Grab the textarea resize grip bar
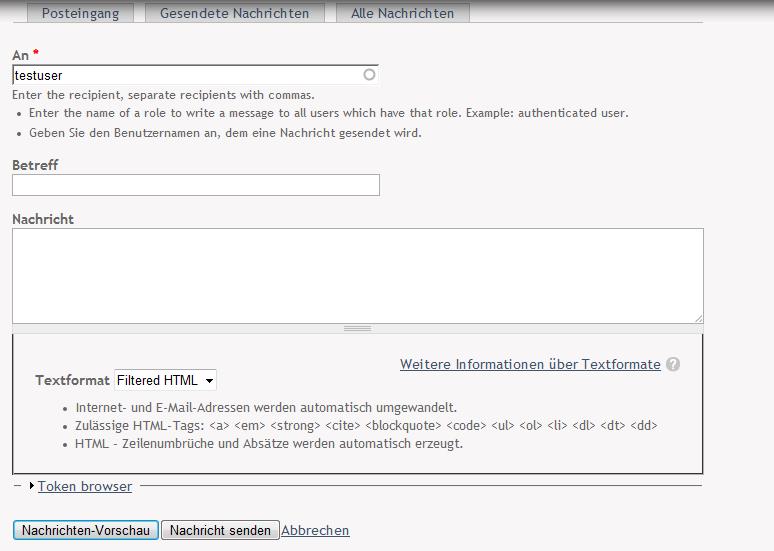774x551 pixels. pyautogui.click(x=357, y=328)
